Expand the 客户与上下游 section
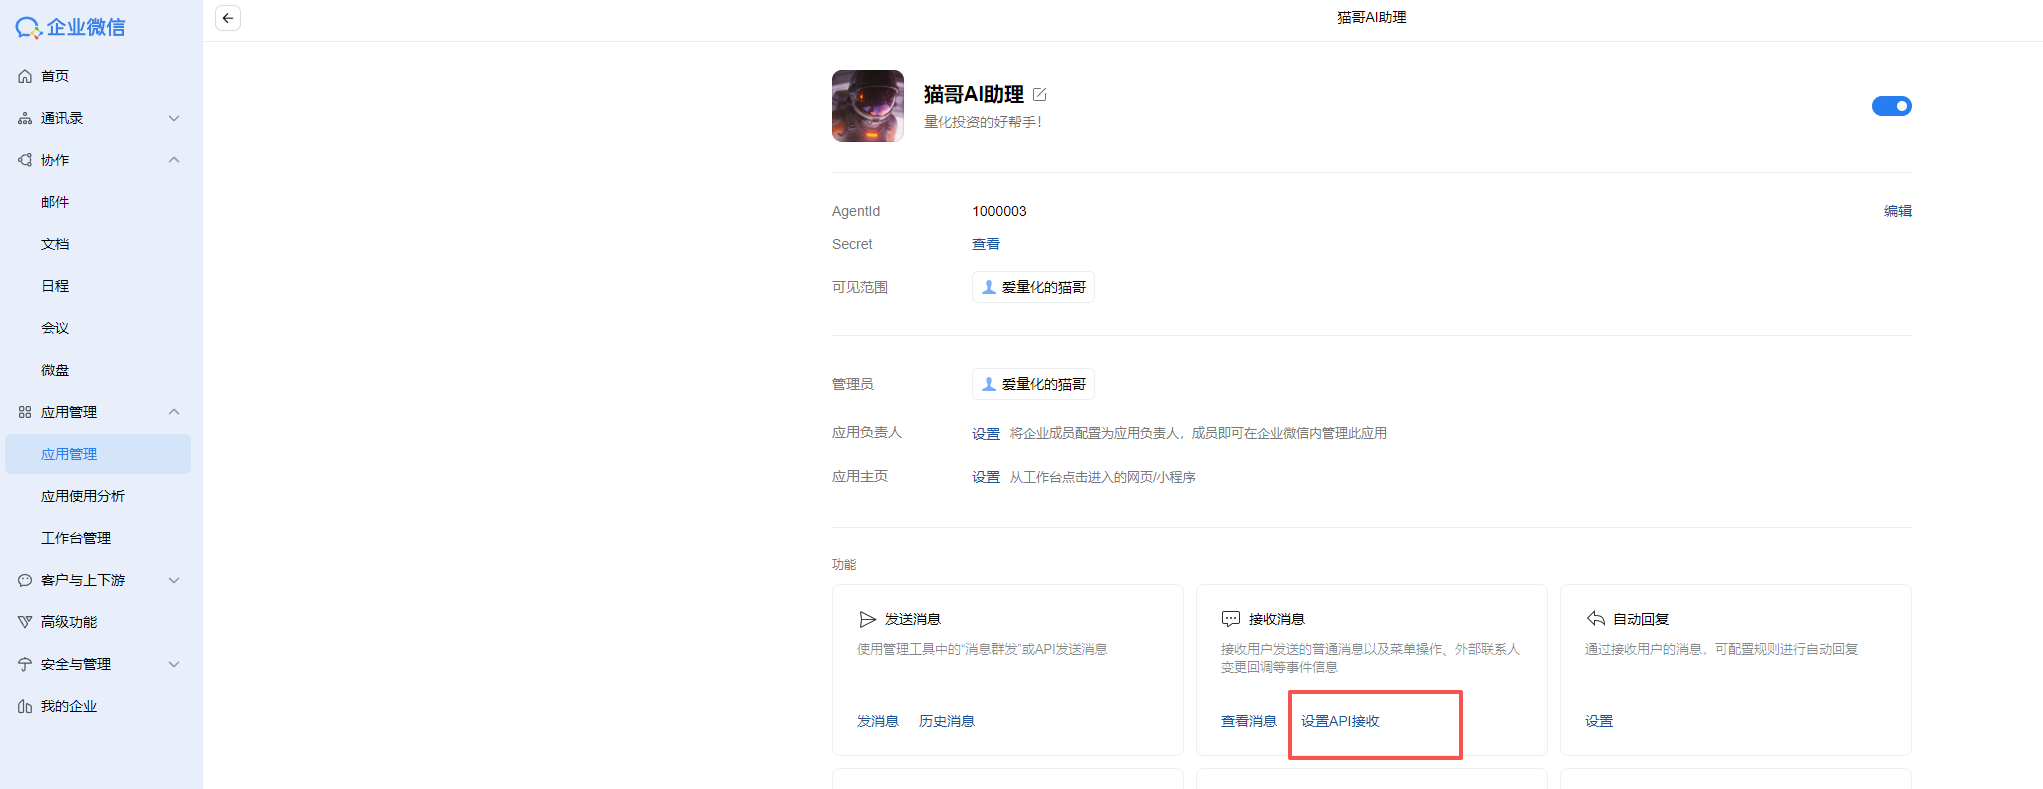Screen dimensions: 2043x789 point(174,580)
